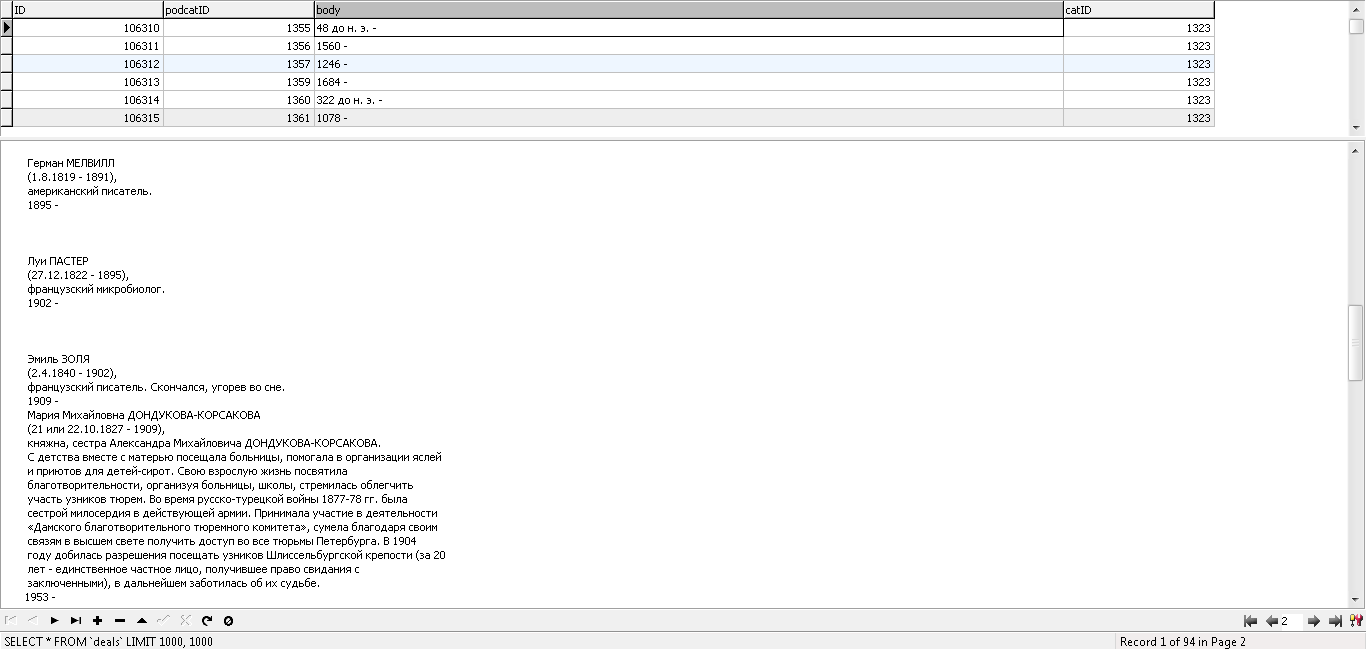This screenshot has height=650, width=1366.
Task: Refresh data with the curved arrow icon
Action: [207, 620]
